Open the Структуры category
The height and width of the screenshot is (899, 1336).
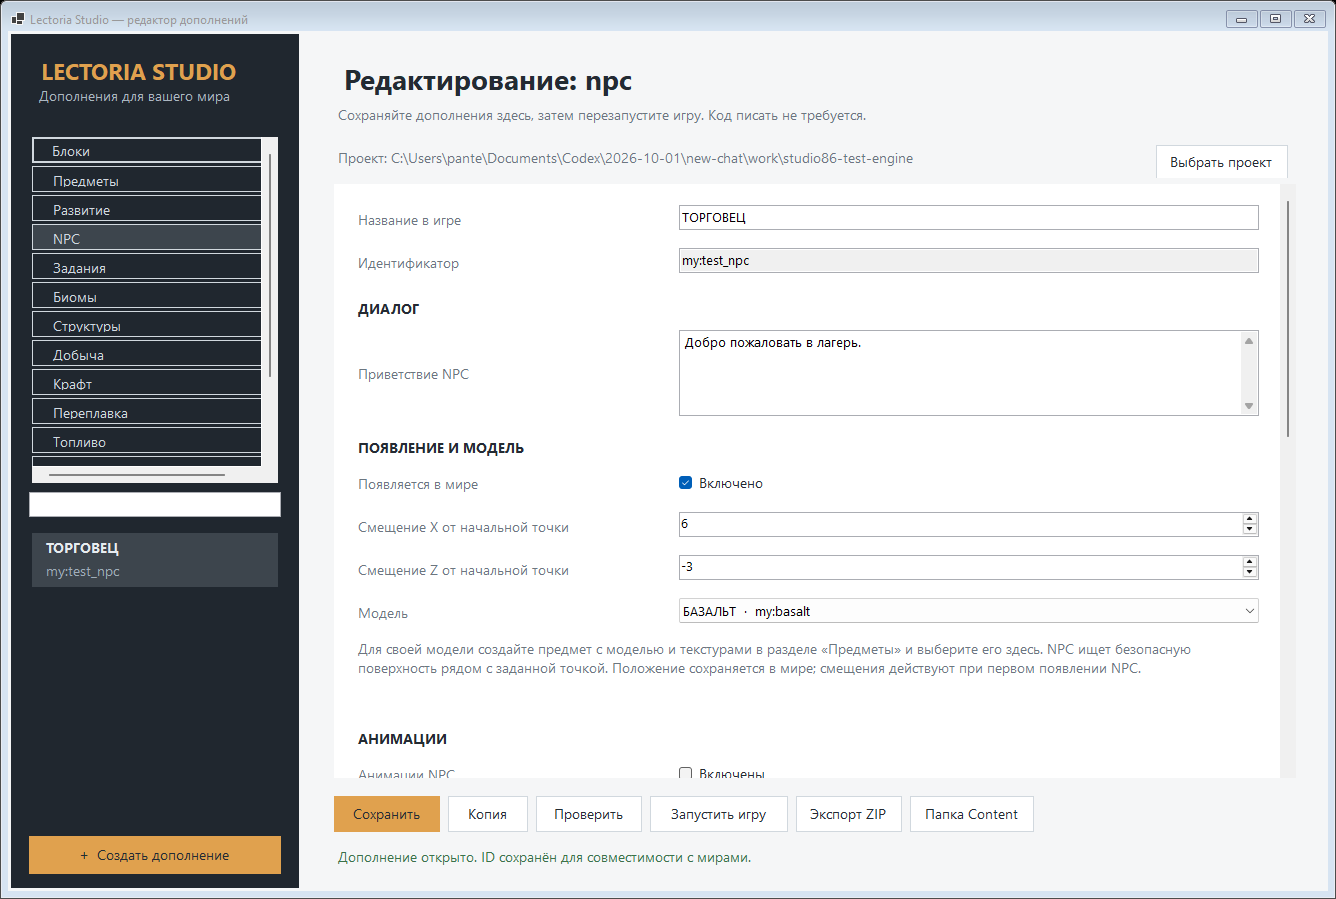click(x=147, y=325)
